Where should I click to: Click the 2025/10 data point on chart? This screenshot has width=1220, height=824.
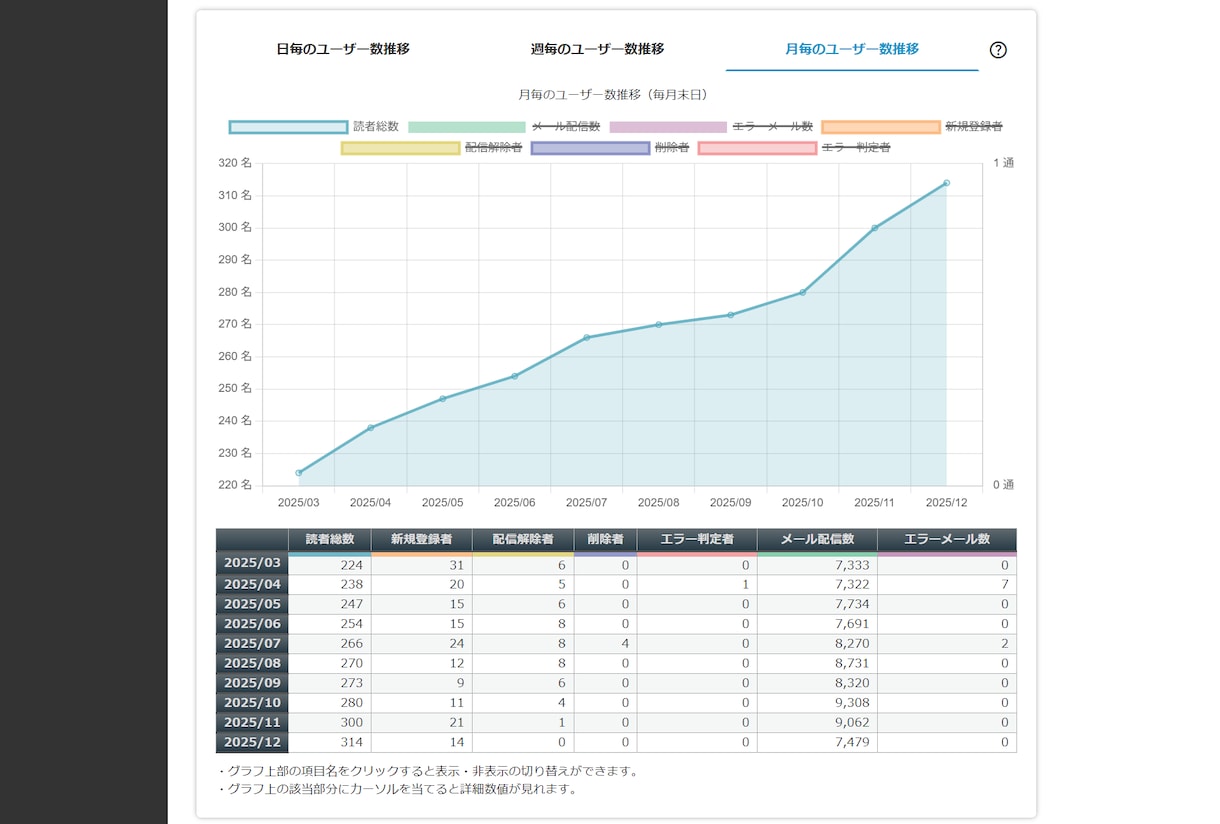[x=803, y=292]
